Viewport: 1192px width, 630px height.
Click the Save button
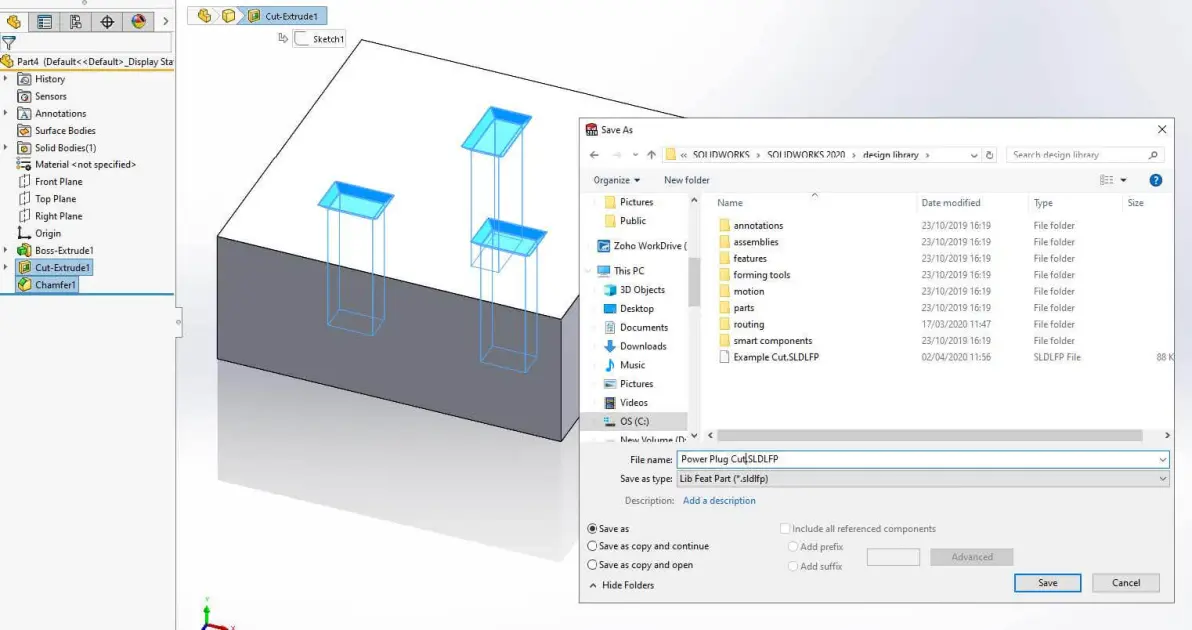point(1048,583)
